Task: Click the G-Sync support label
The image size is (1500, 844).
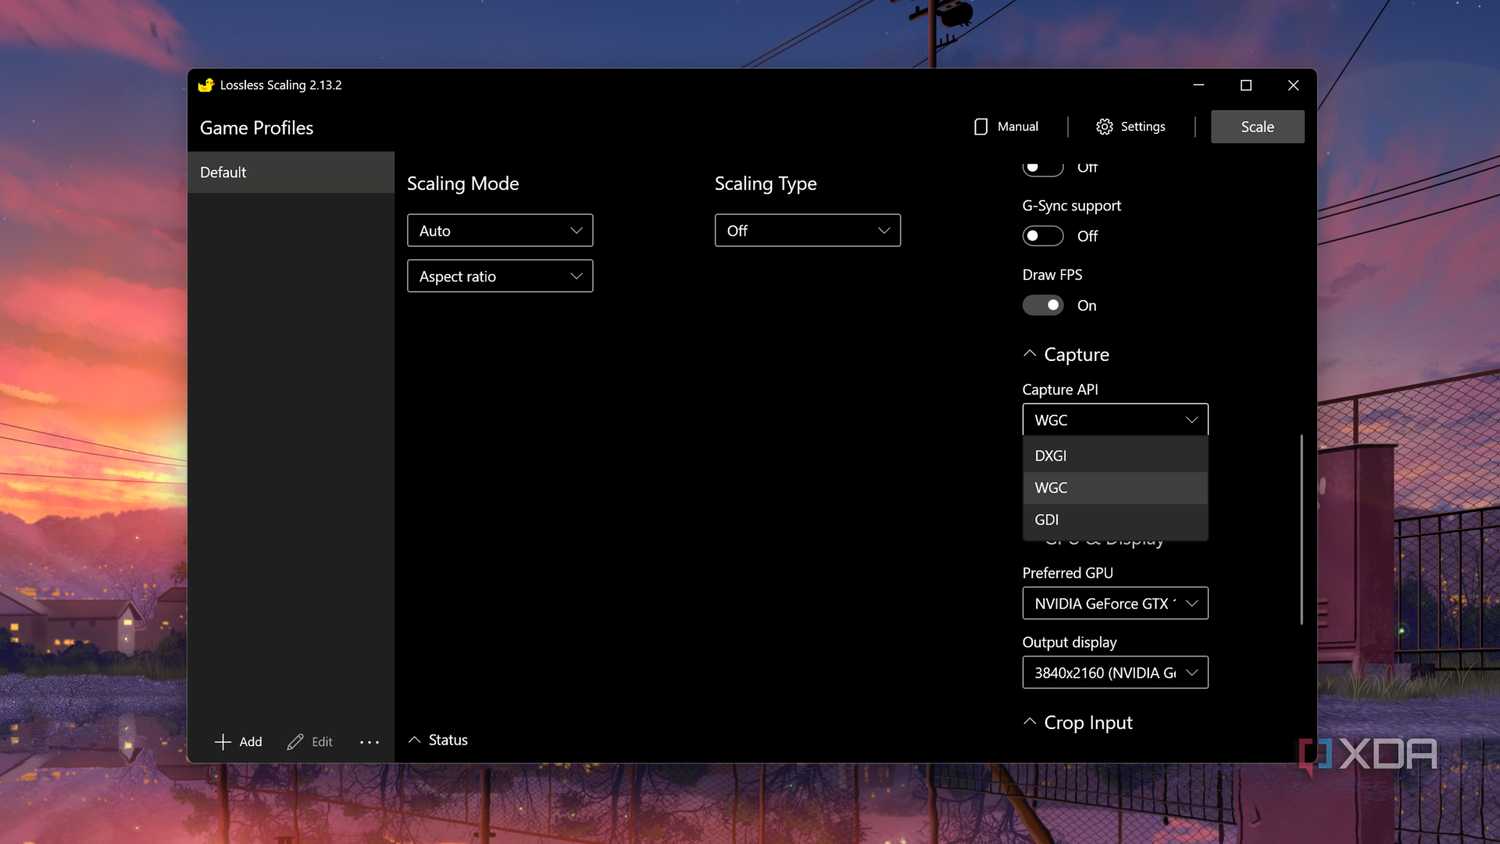Action: point(1072,206)
